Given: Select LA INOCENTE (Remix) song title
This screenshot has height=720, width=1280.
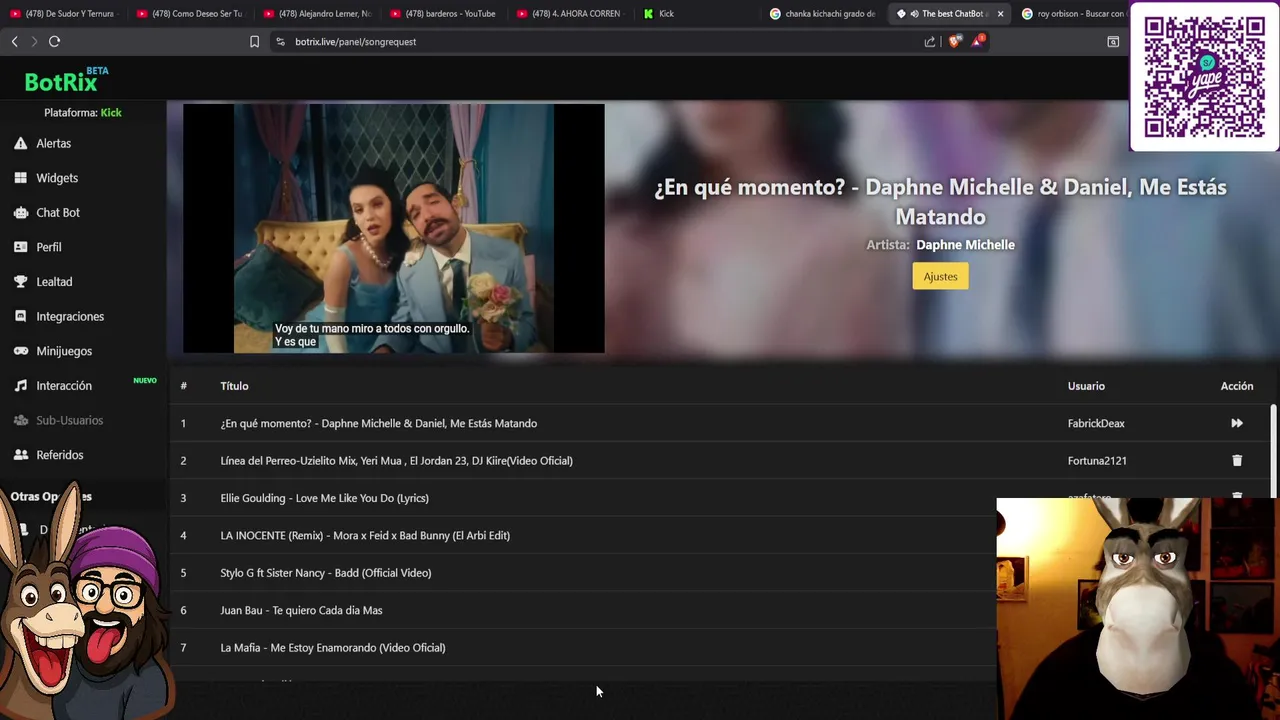Looking at the screenshot, I should click(x=365, y=535).
